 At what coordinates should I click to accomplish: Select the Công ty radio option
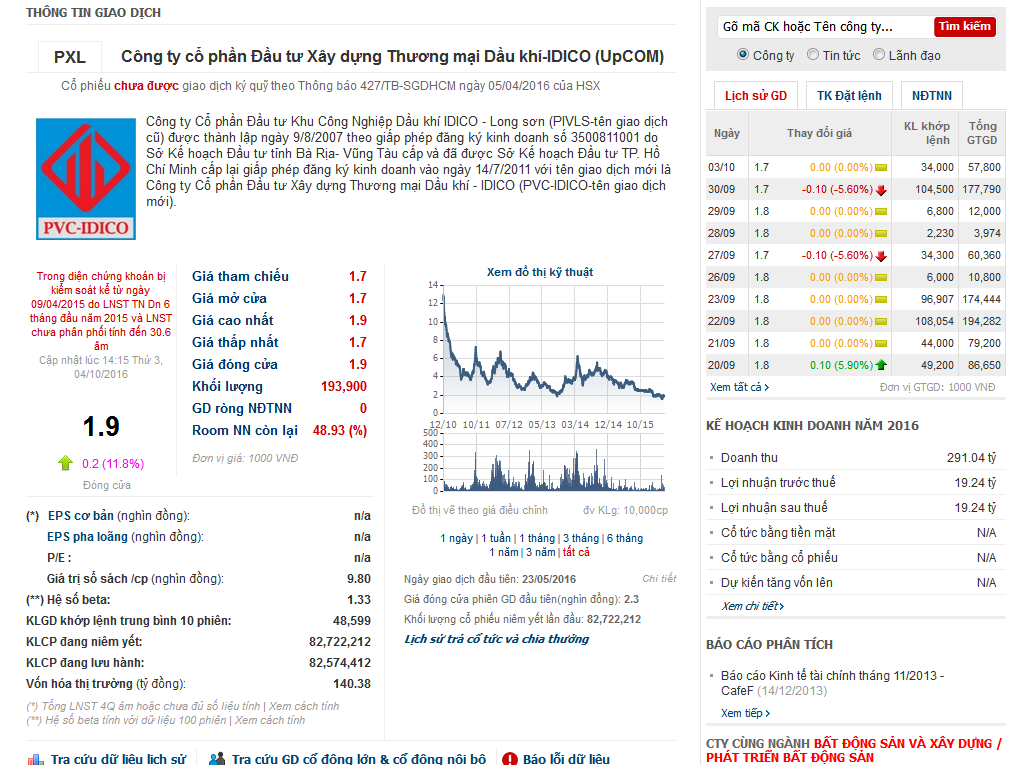pyautogui.click(x=743, y=55)
